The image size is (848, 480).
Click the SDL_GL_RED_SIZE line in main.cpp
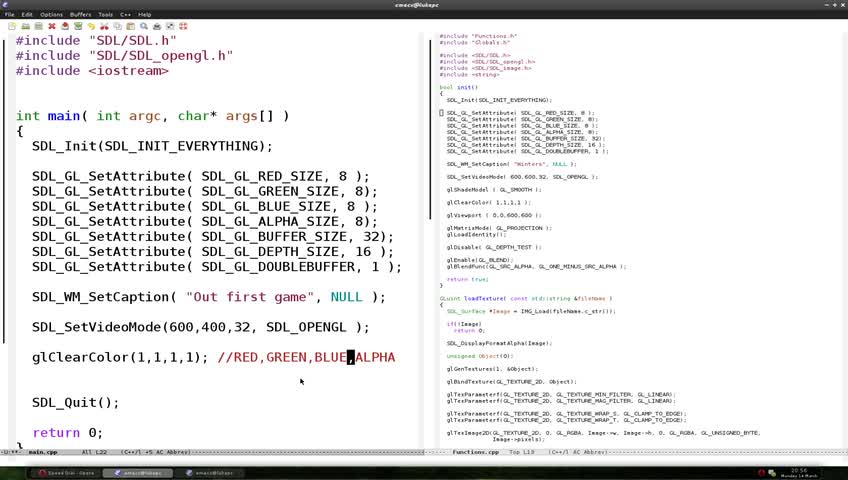(201, 177)
